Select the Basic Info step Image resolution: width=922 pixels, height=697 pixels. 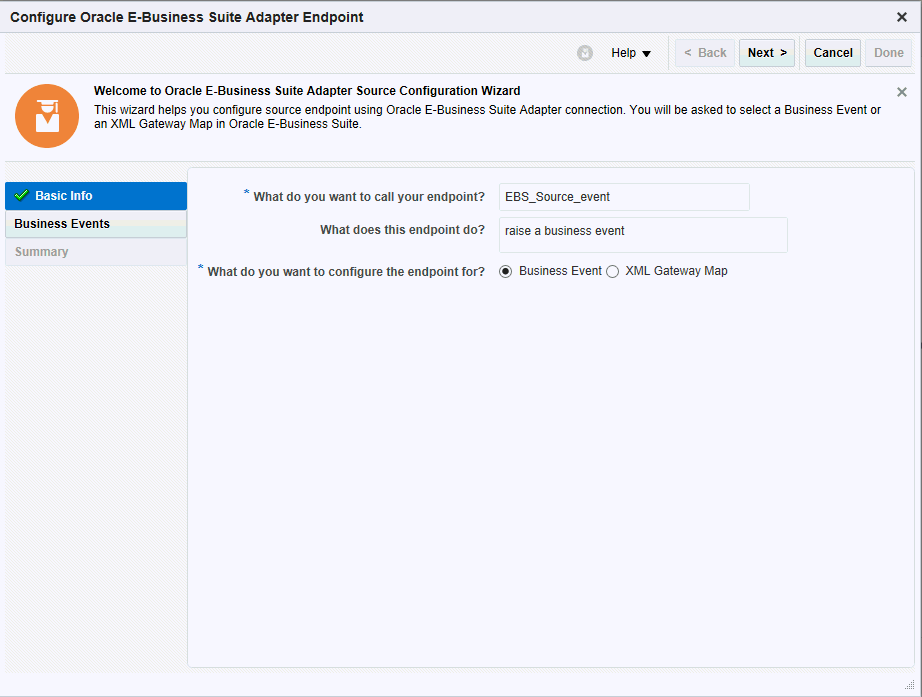coord(96,196)
